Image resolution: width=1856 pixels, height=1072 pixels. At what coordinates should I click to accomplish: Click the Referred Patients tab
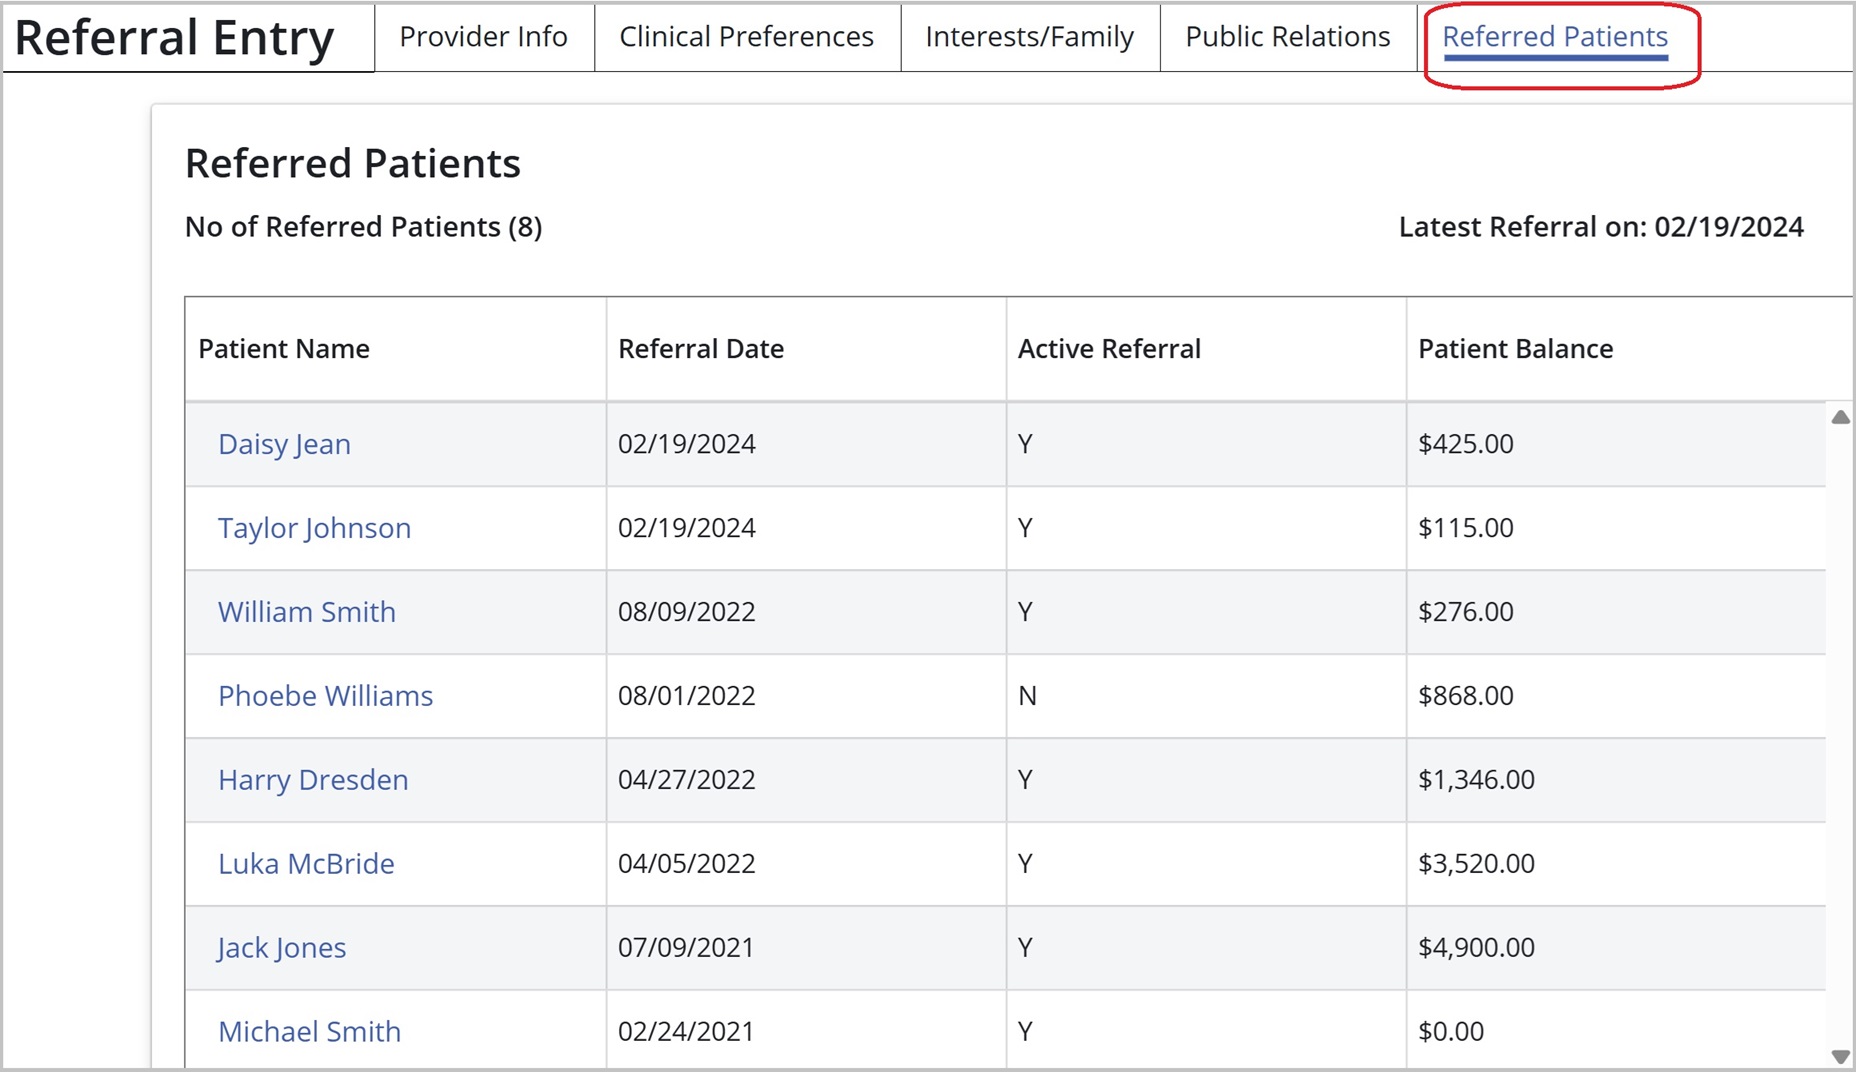point(1554,37)
